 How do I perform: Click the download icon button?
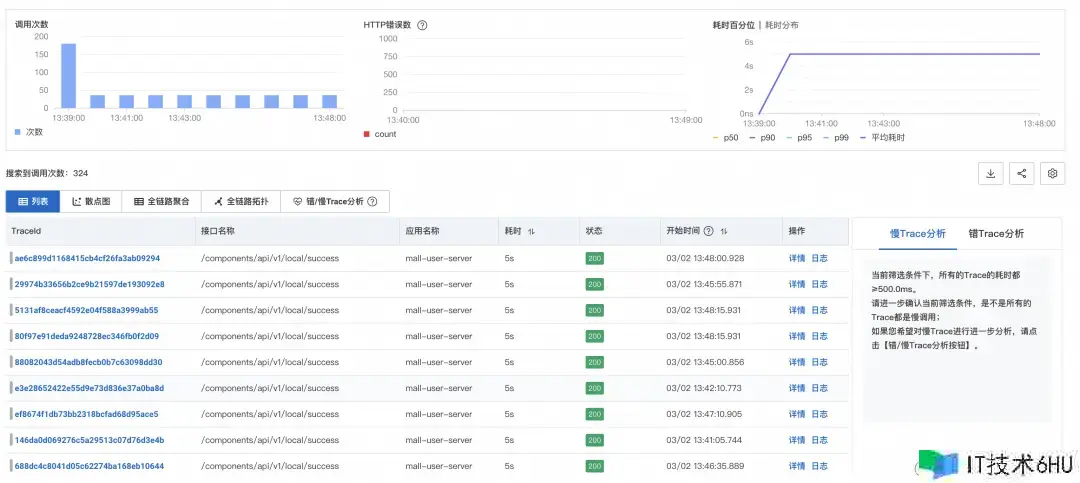[x=990, y=173]
